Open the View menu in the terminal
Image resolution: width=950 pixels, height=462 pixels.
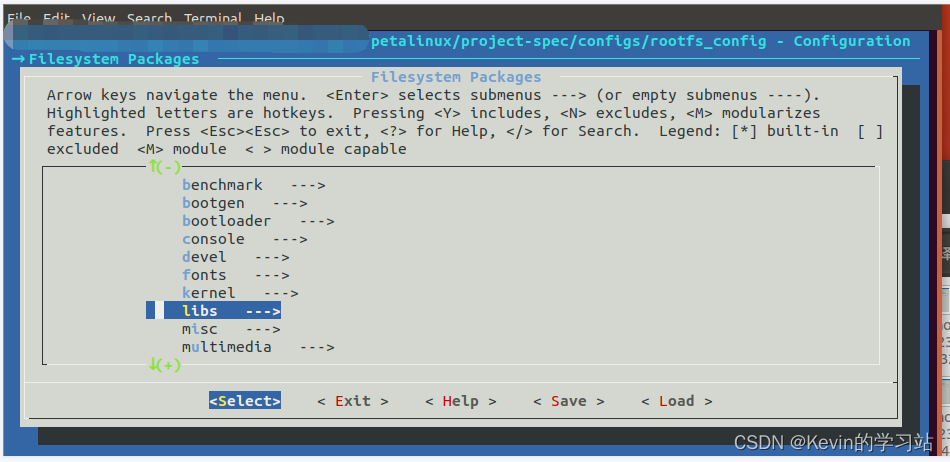(98, 18)
